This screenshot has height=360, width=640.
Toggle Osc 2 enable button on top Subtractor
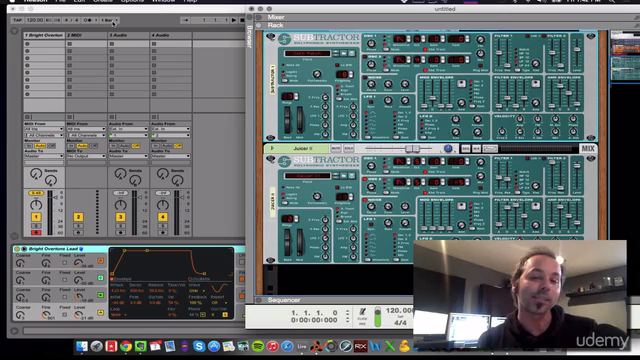click(x=365, y=57)
